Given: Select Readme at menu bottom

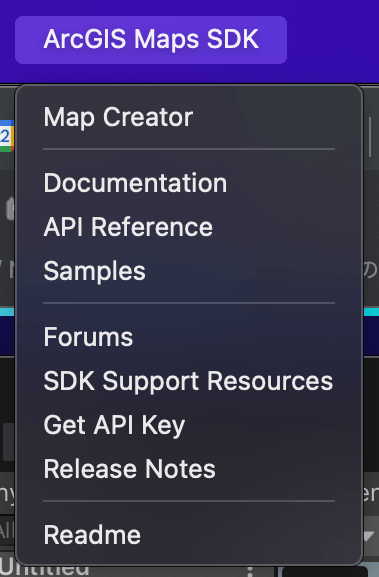Looking at the screenshot, I should (x=189, y=534).
